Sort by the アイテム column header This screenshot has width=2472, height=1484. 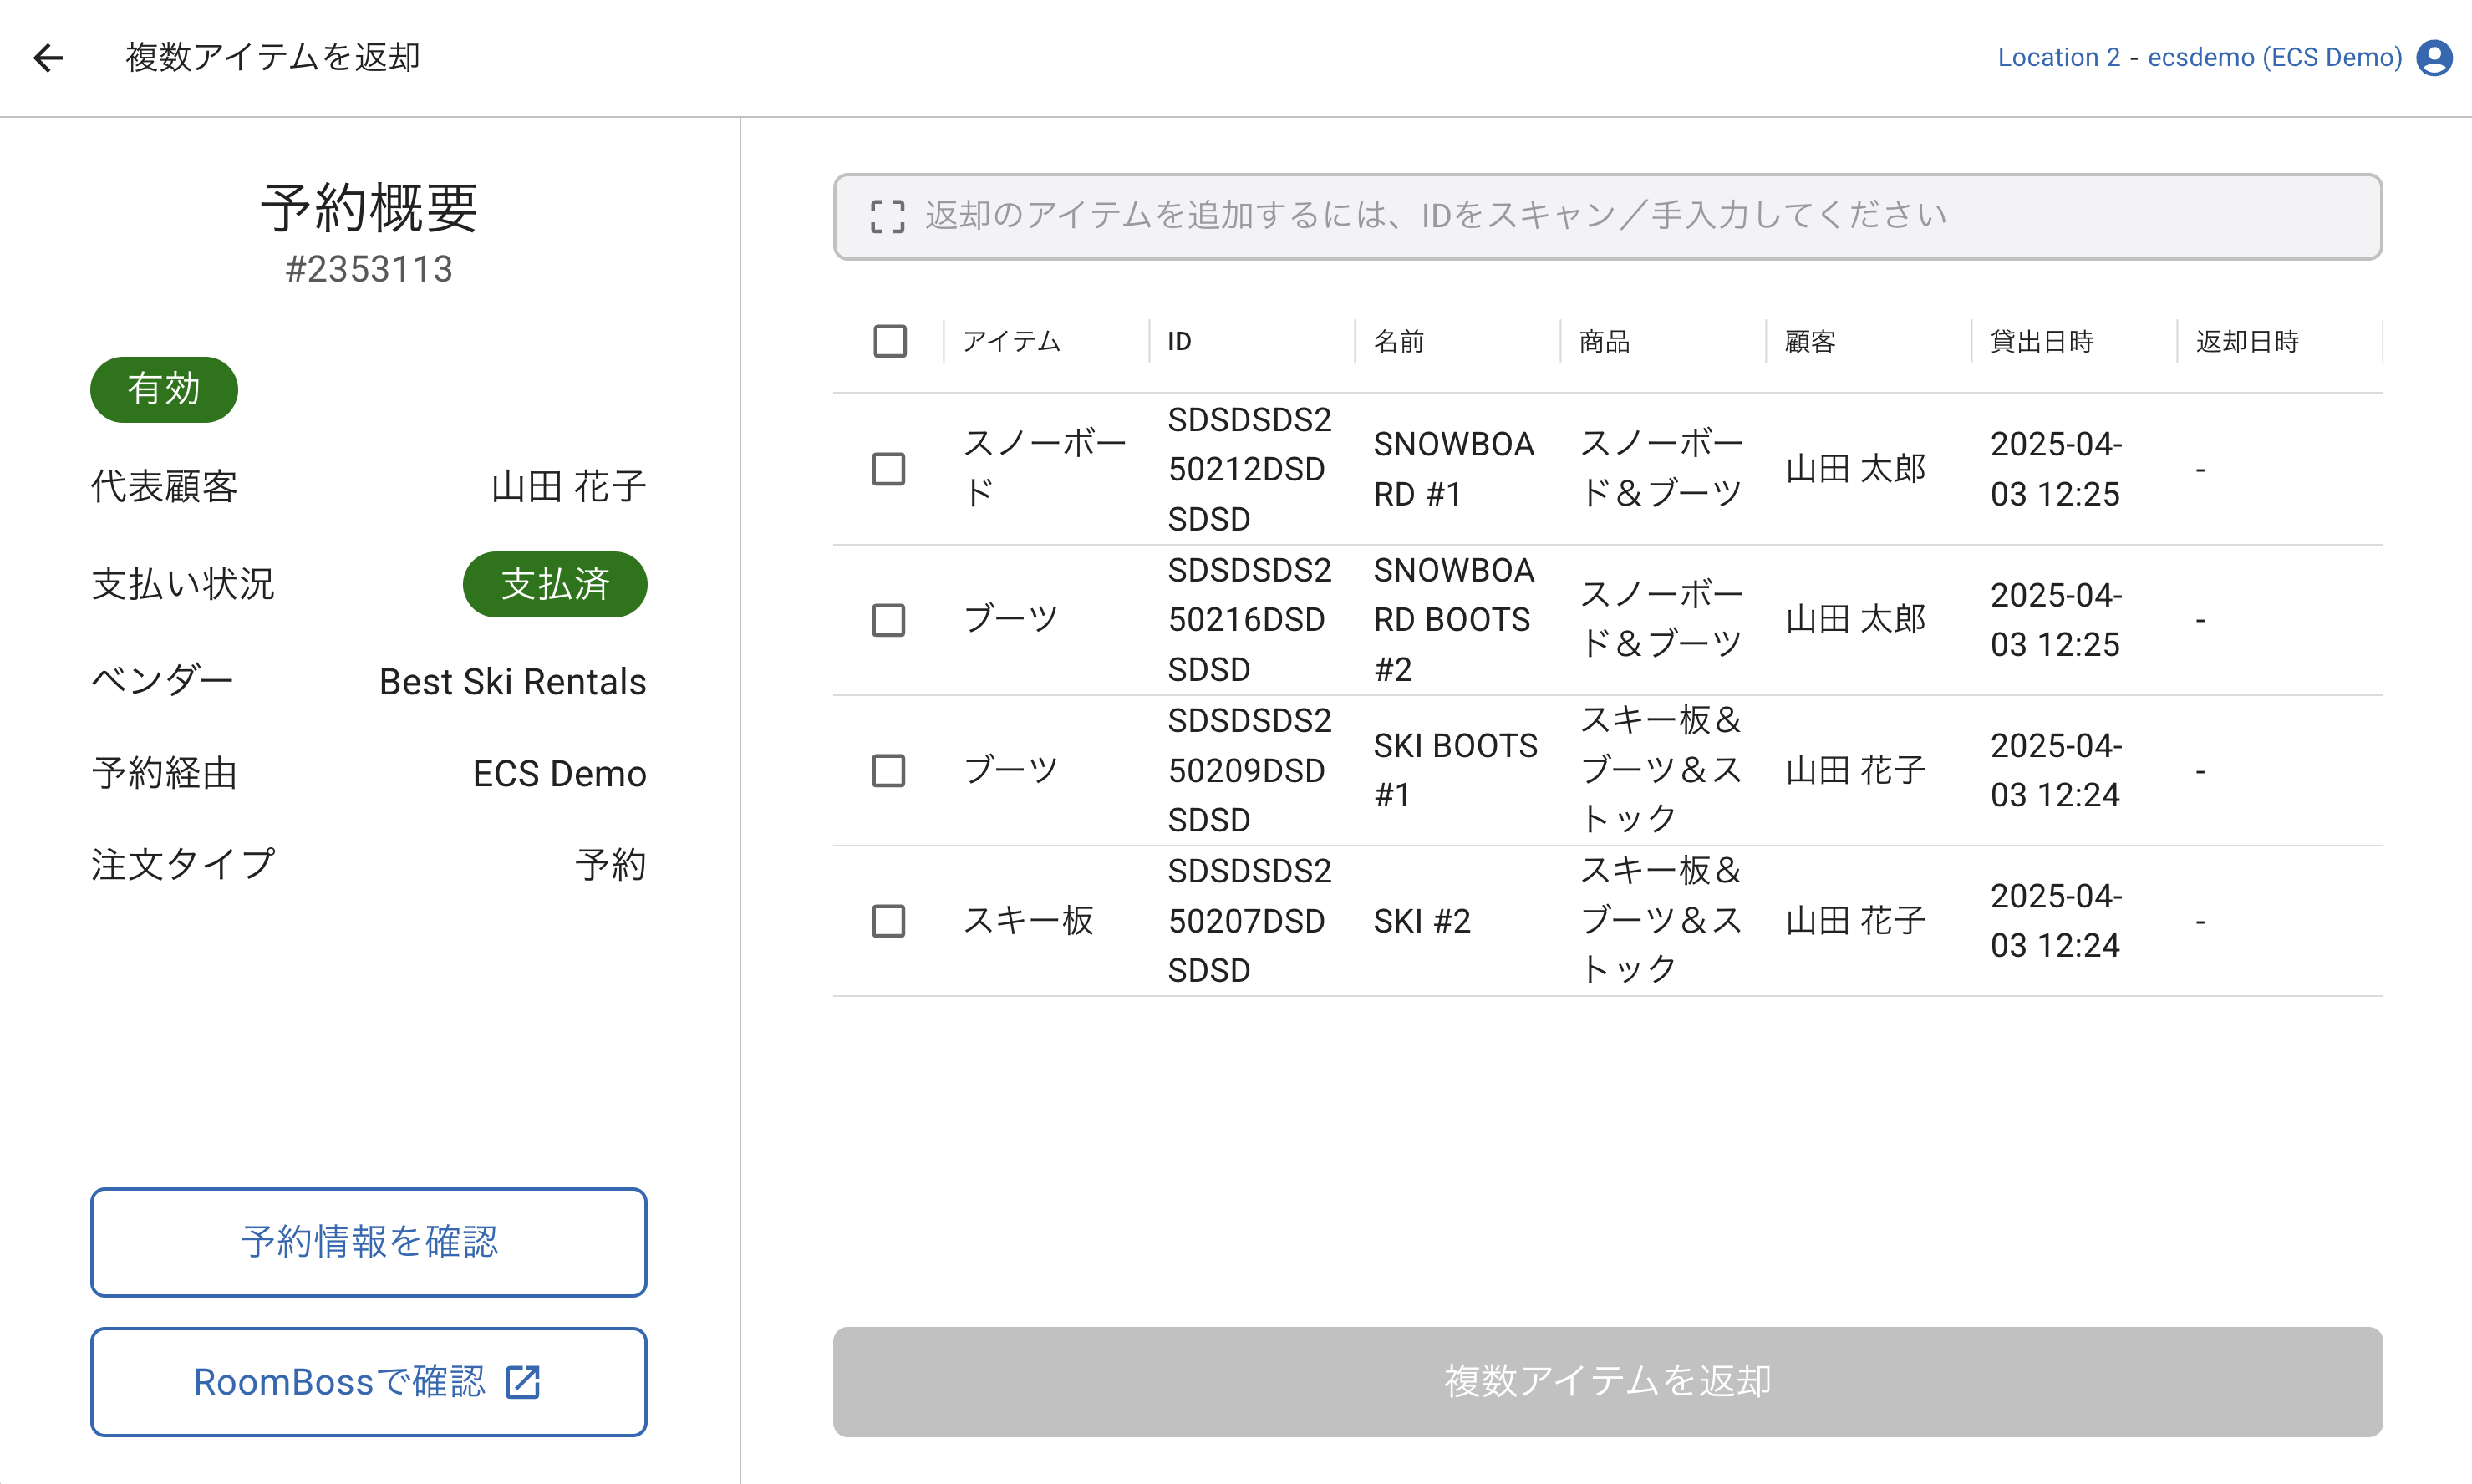1010,342
